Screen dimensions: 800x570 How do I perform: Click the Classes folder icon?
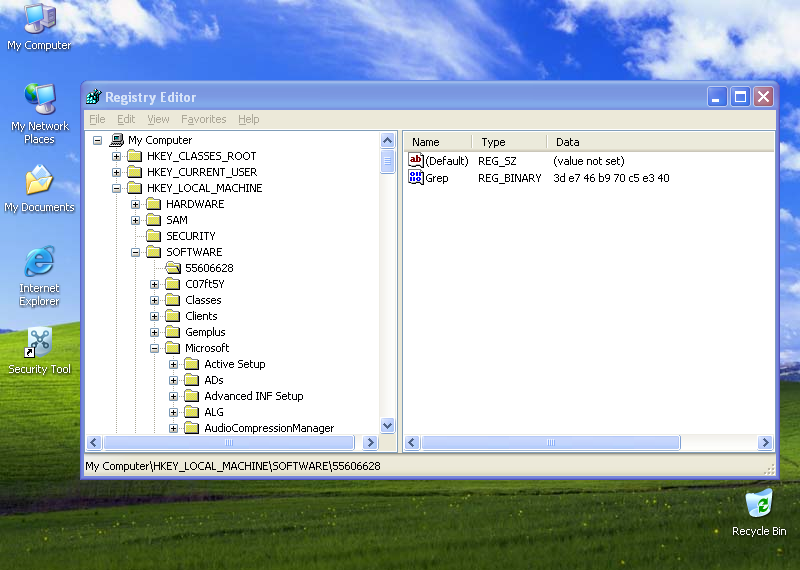click(x=173, y=300)
